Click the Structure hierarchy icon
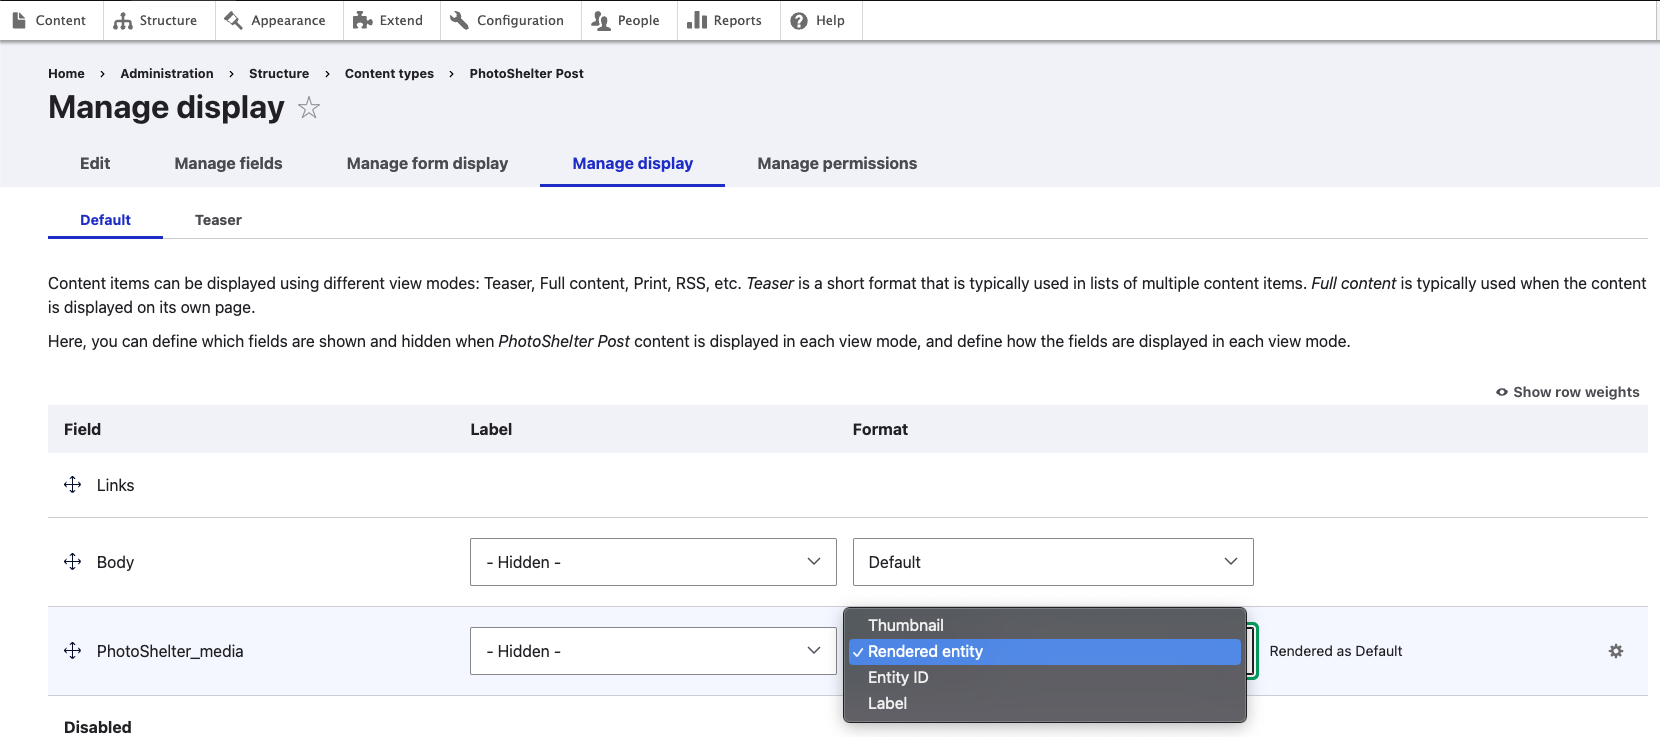Screen dimensions: 1660x737 (123, 20)
